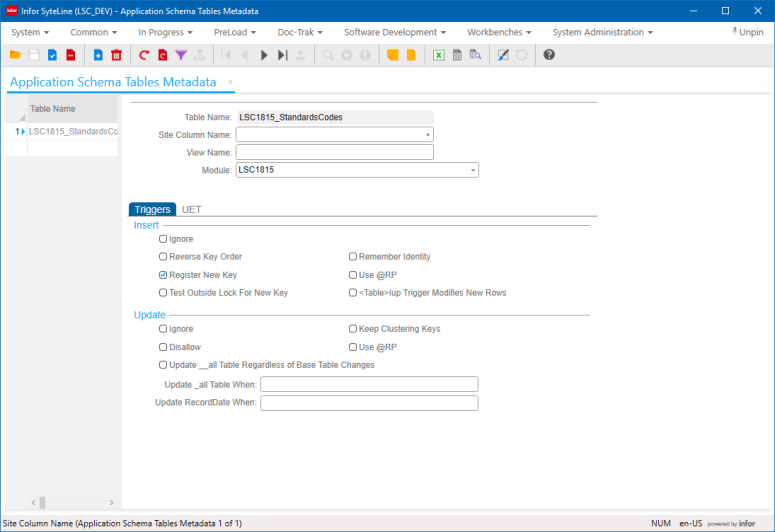Click the orange sticky note icon

coord(392,55)
